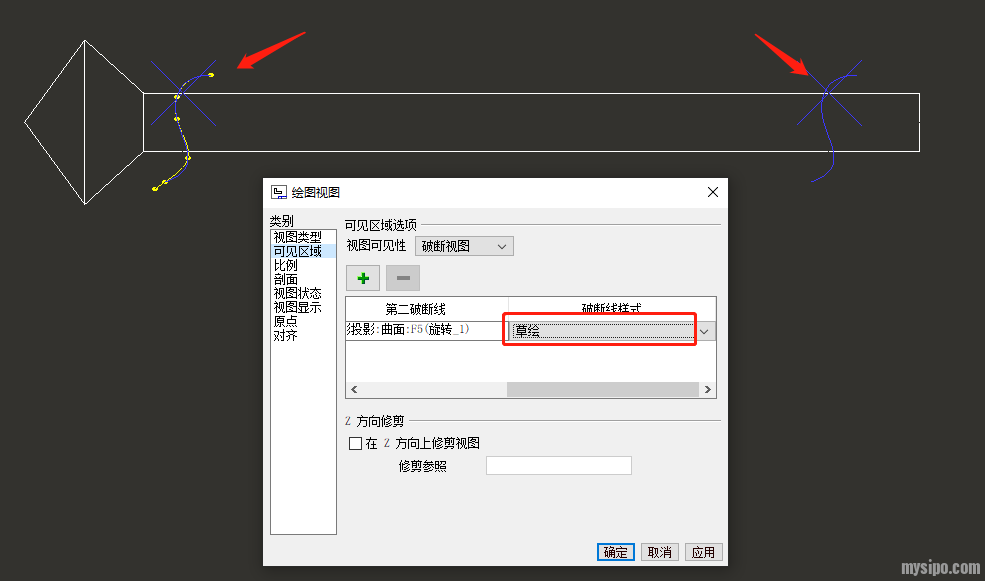Choose the 视图状态 category
The image size is (985, 581).
(x=298, y=294)
